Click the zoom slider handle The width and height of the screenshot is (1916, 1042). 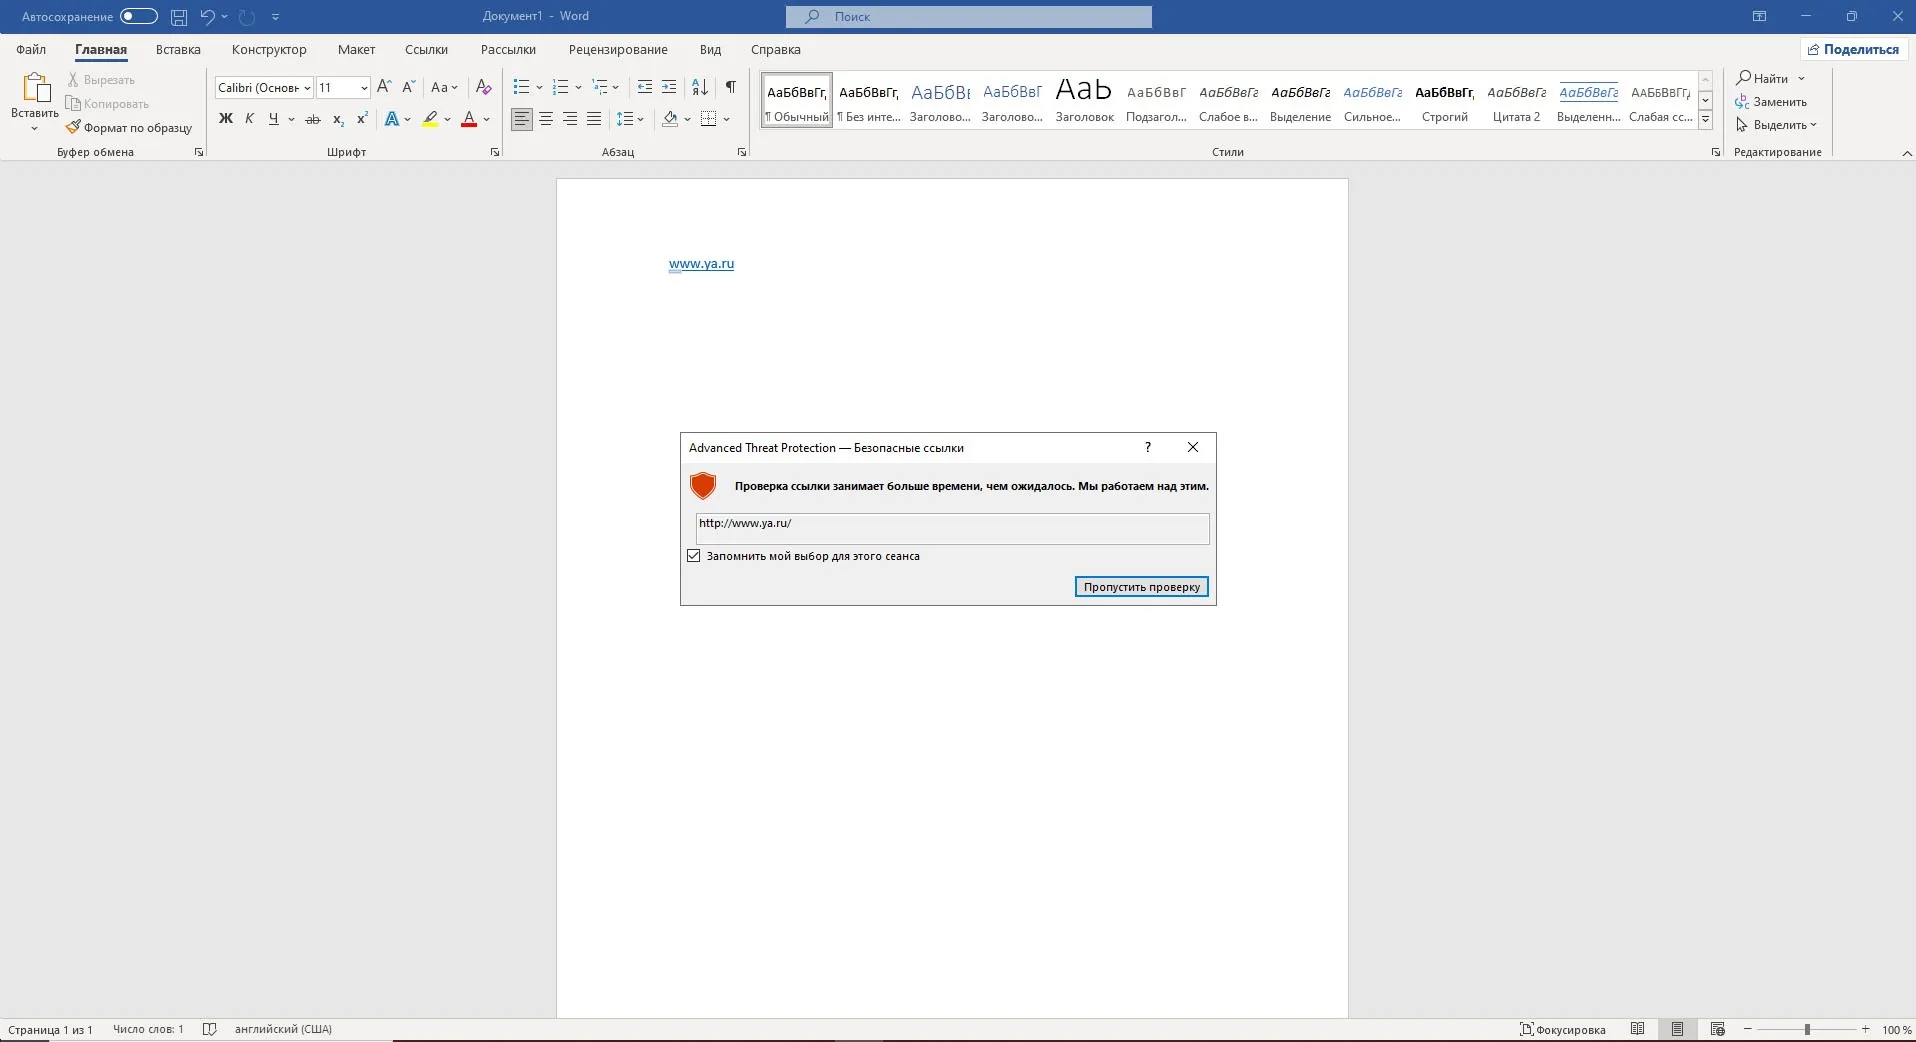(1807, 1029)
